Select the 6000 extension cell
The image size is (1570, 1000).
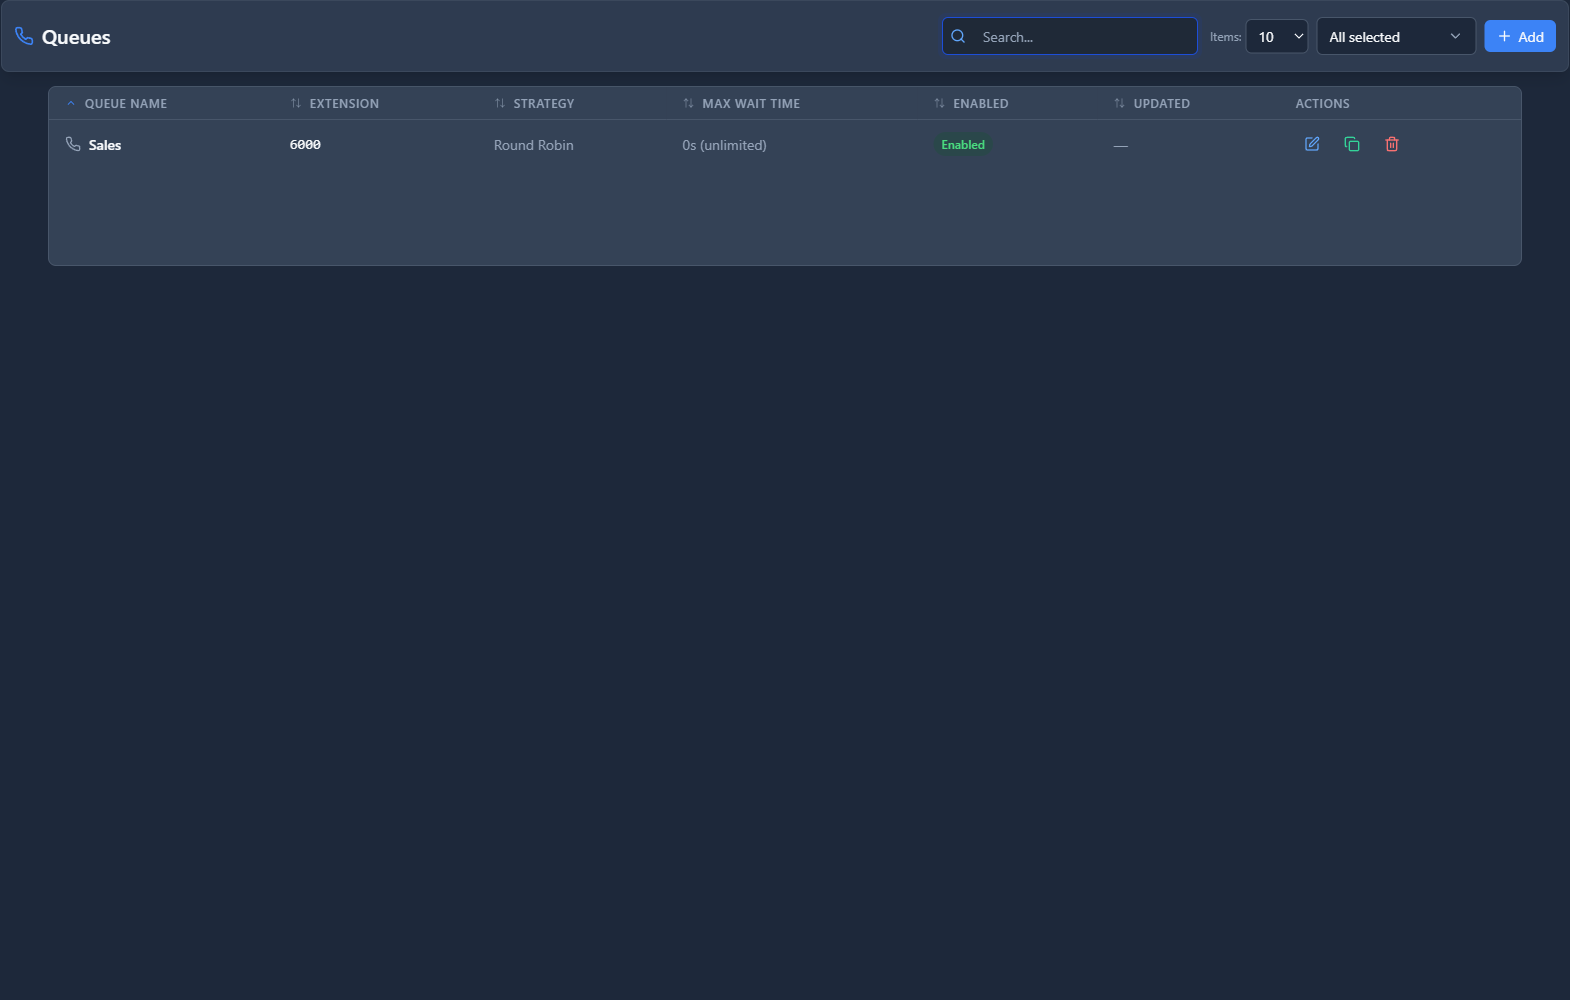[x=305, y=145]
